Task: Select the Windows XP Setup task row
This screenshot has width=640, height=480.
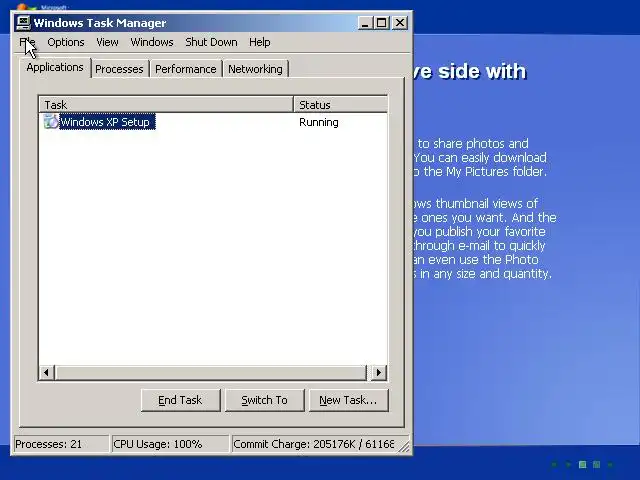Action: (x=213, y=122)
